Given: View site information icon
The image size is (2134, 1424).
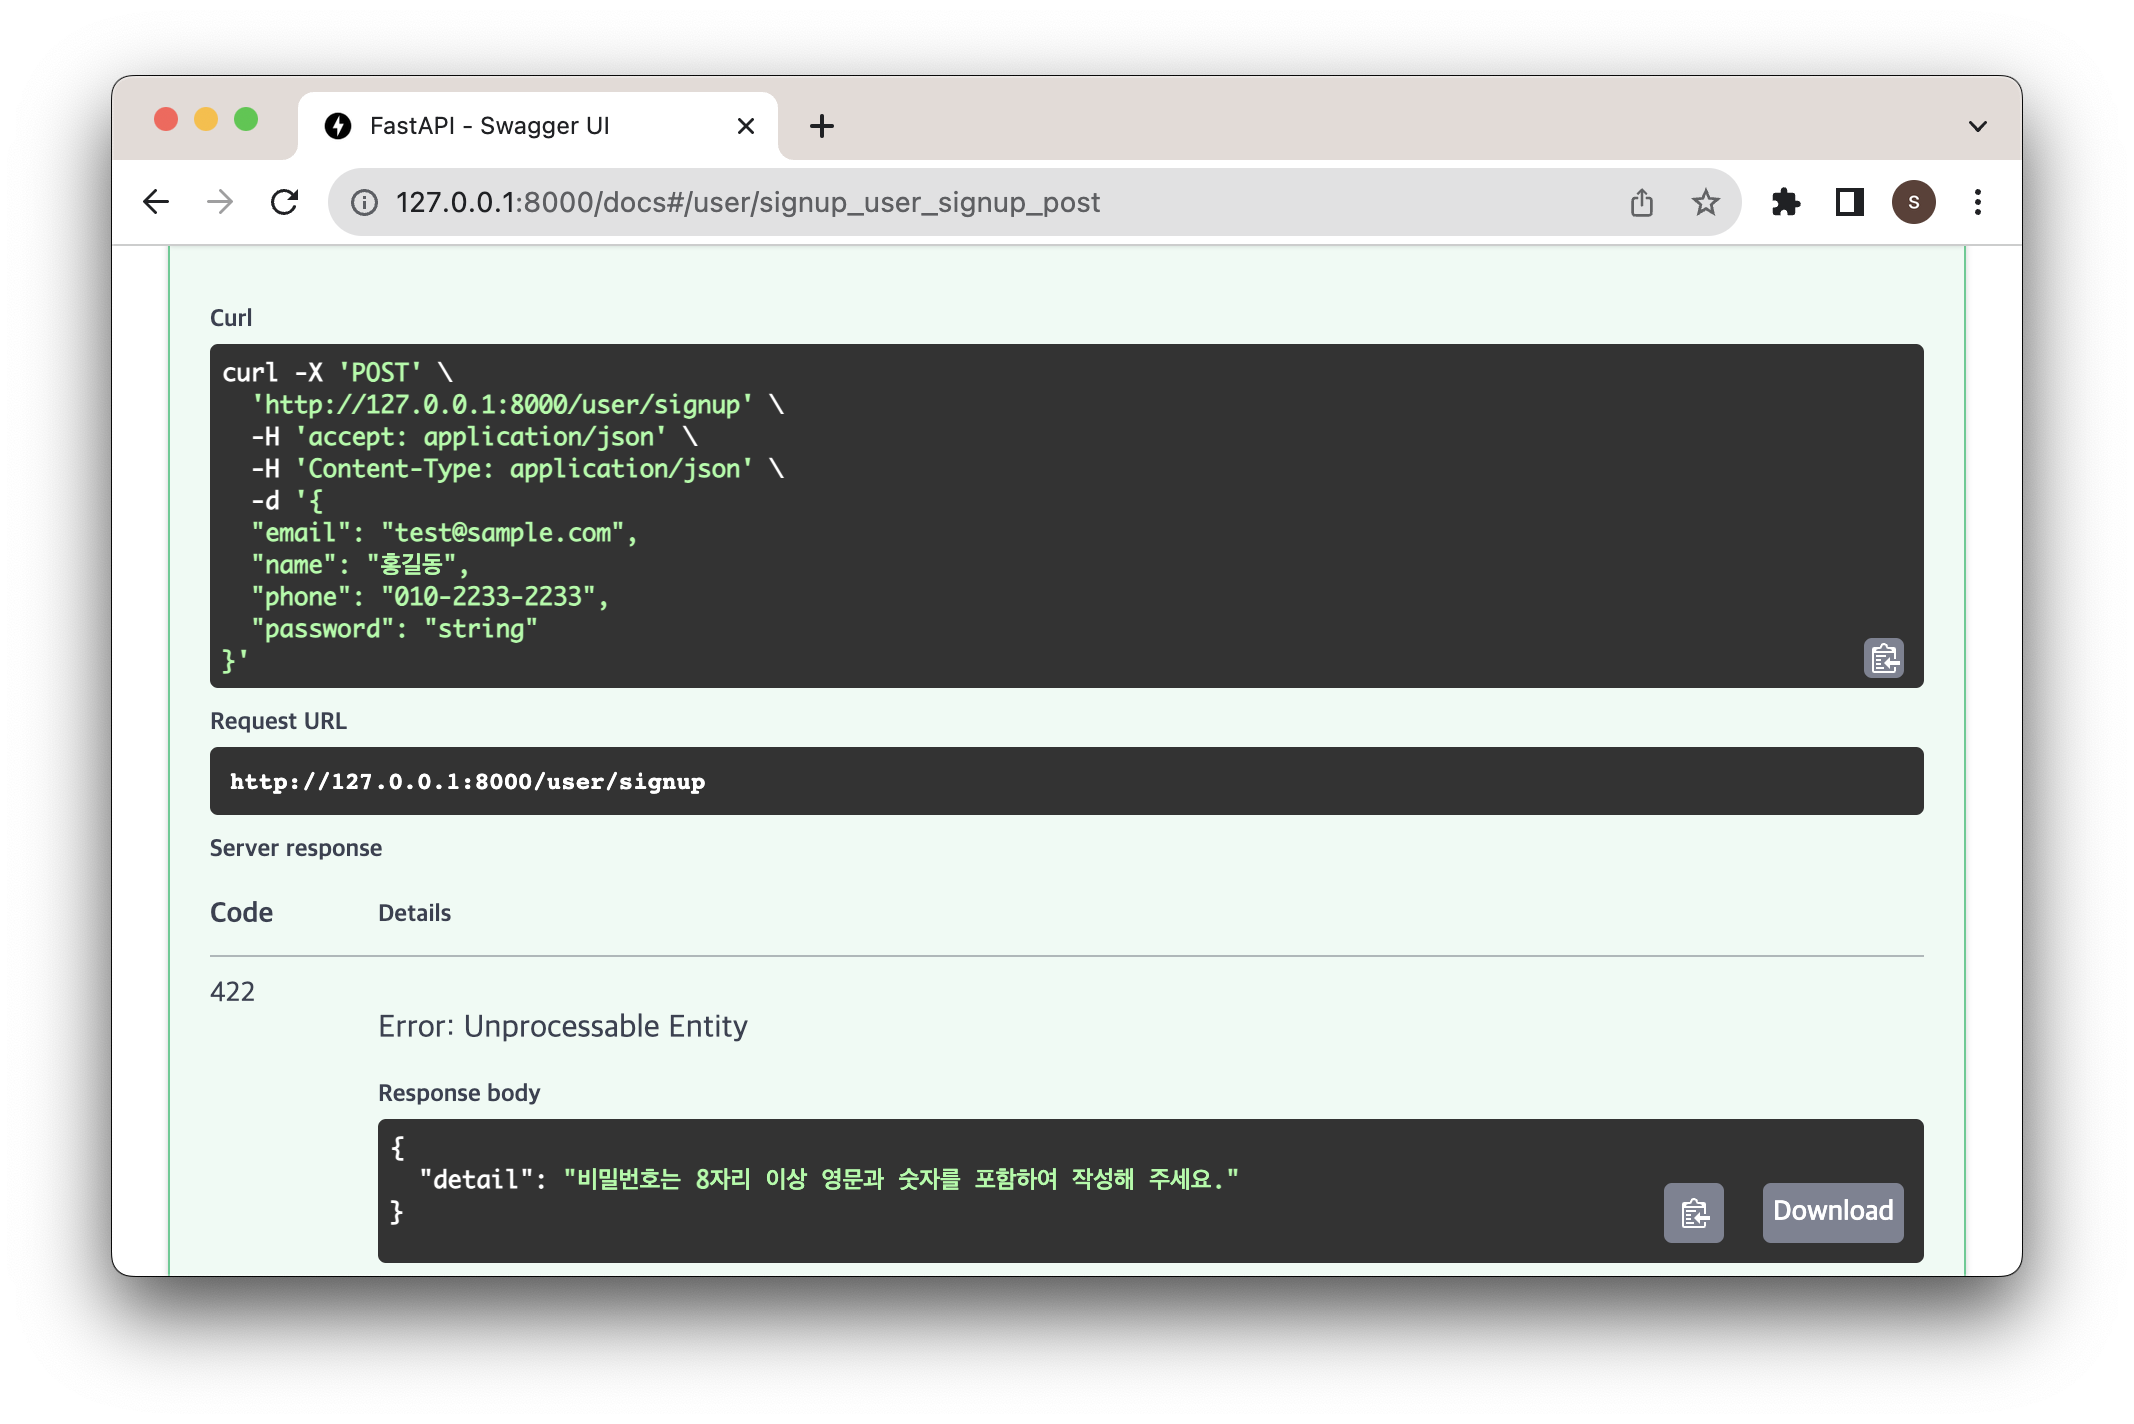Looking at the screenshot, I should (x=364, y=203).
